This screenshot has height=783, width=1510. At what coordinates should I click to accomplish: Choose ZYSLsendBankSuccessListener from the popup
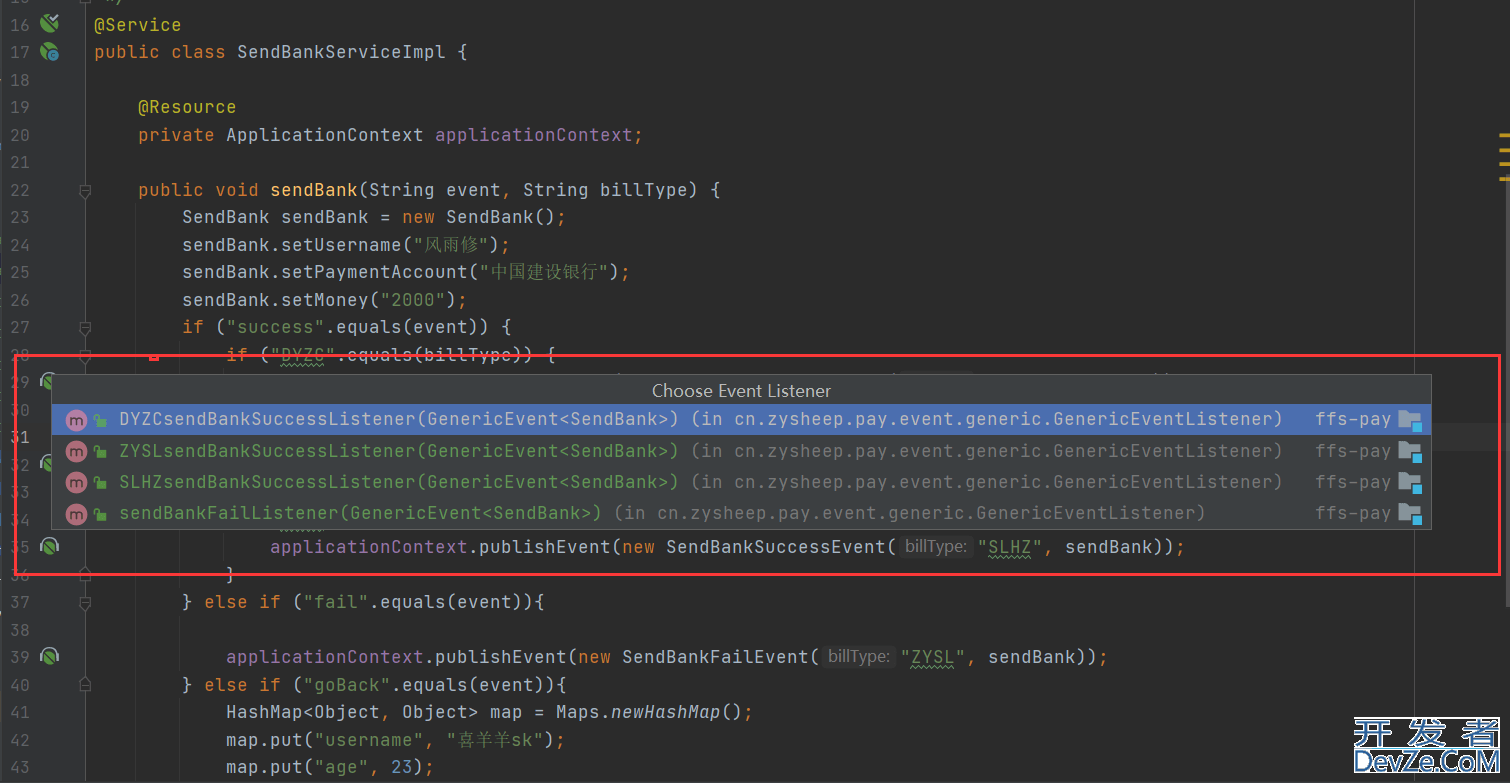point(741,451)
